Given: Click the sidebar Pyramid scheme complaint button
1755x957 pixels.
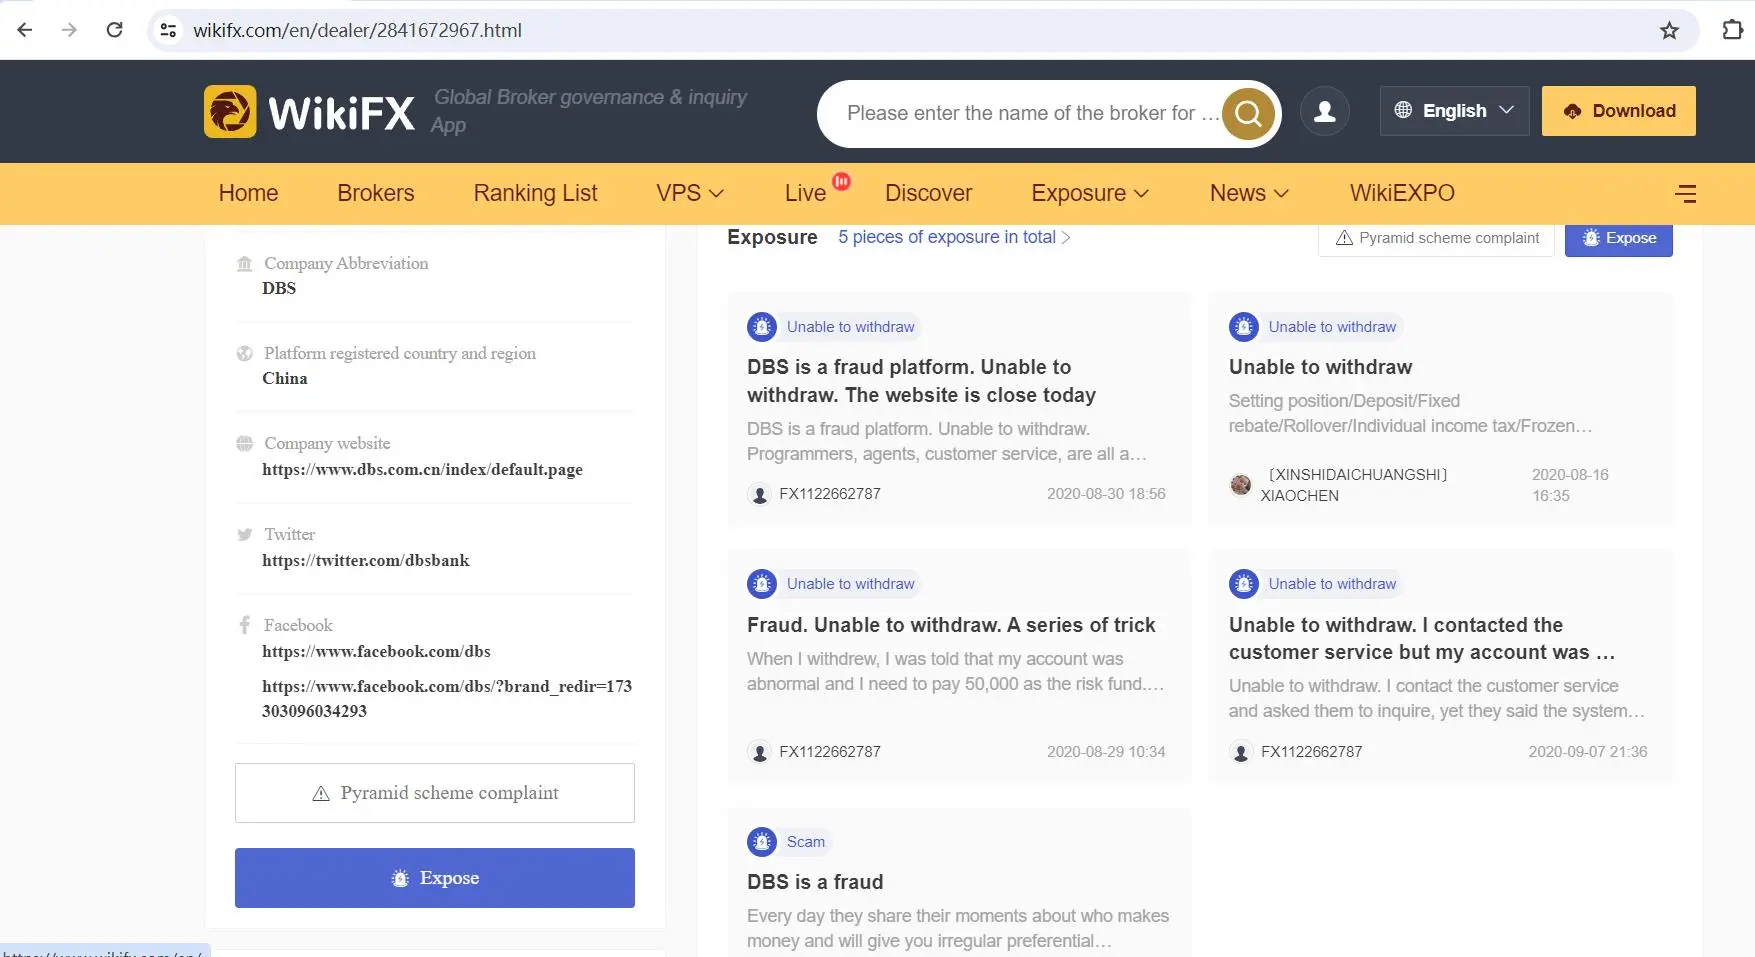Looking at the screenshot, I should (x=435, y=793).
